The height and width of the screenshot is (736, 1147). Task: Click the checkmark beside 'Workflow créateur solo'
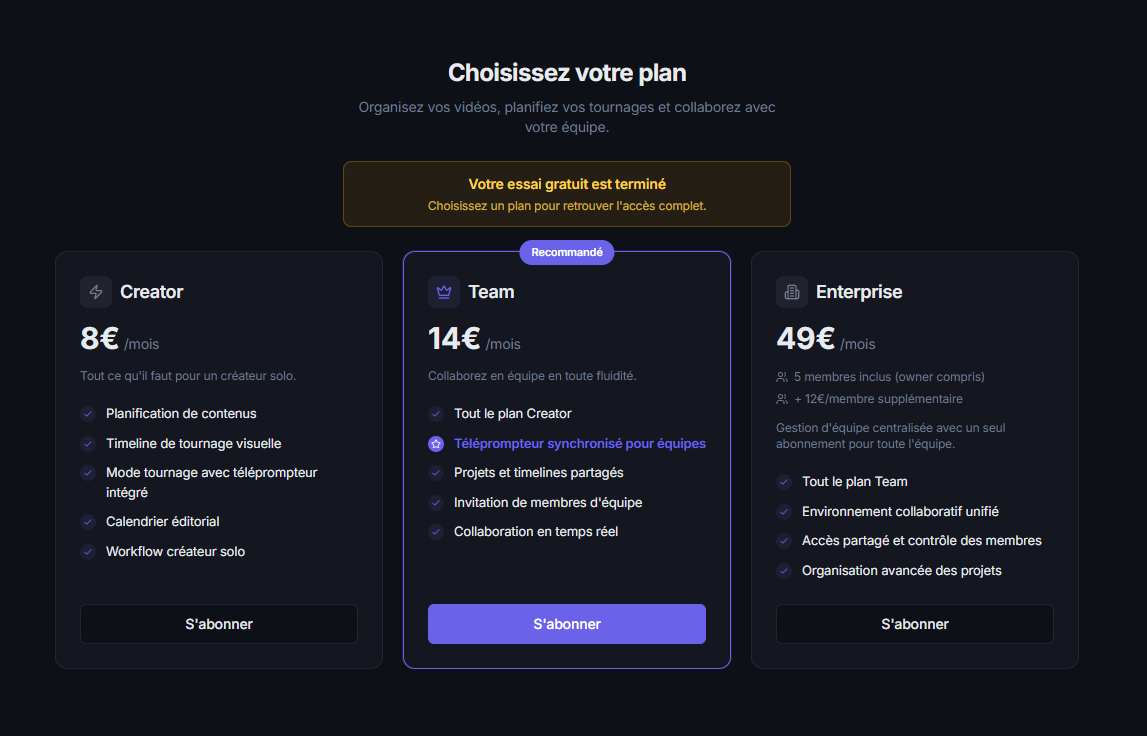pyautogui.click(x=87, y=551)
